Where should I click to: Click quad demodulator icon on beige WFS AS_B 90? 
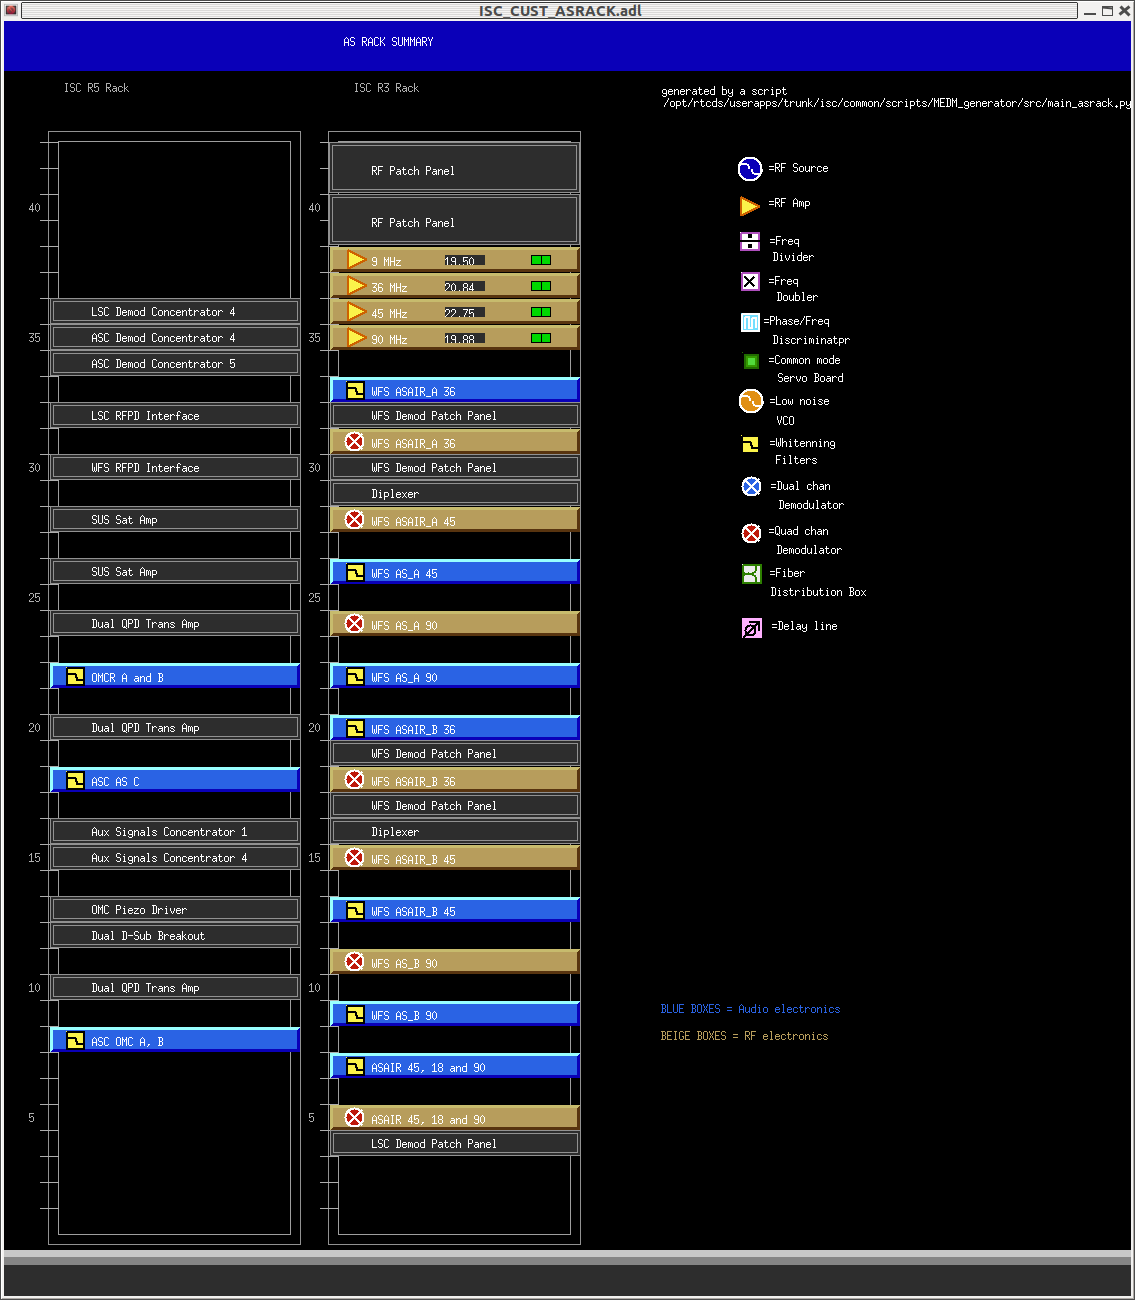(x=354, y=961)
